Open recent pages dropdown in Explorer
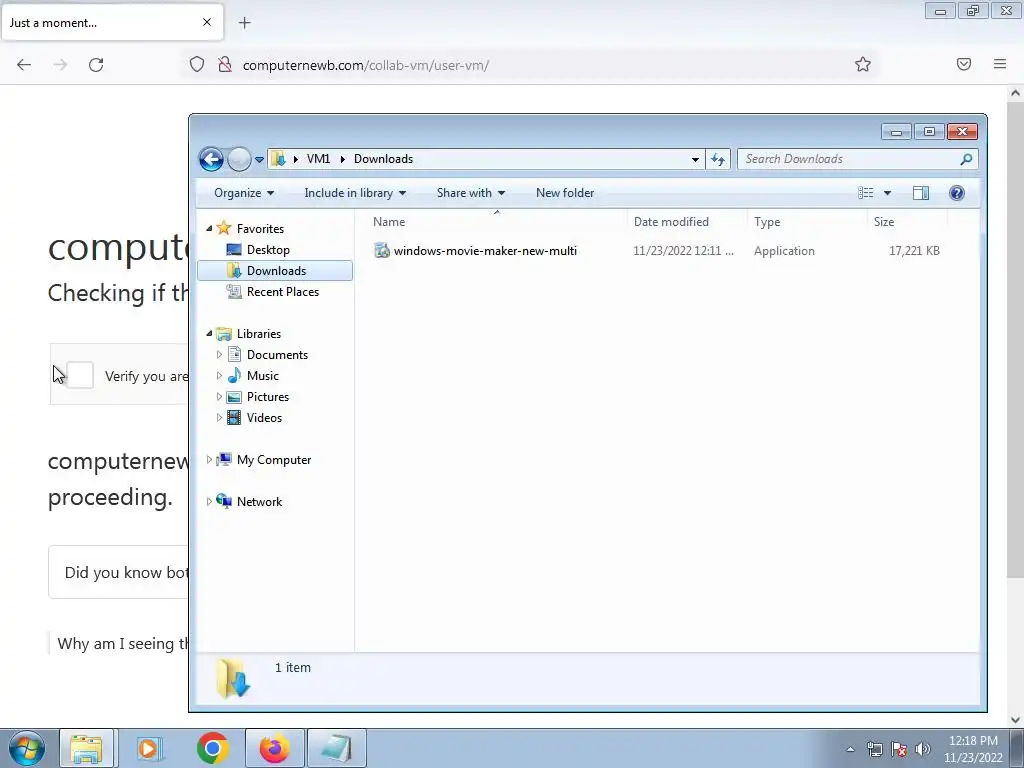Viewport: 1024px width, 768px height. [x=259, y=159]
